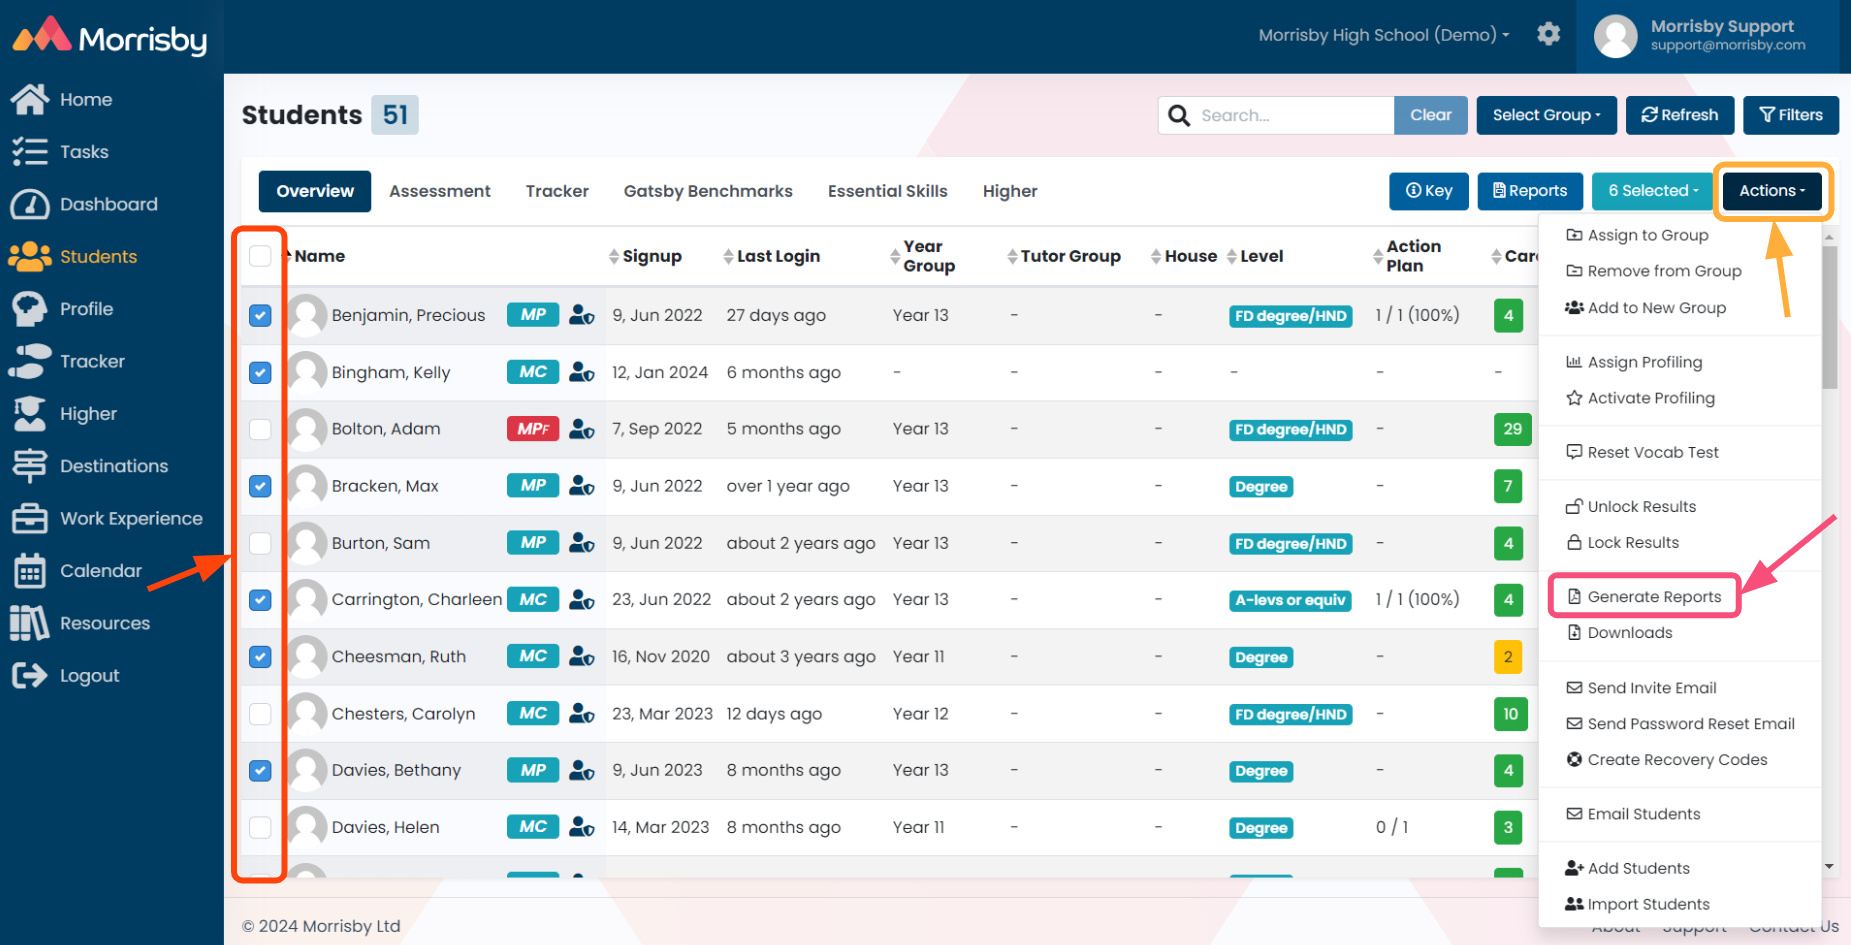Open Profile head icon in sidebar

tap(30, 309)
